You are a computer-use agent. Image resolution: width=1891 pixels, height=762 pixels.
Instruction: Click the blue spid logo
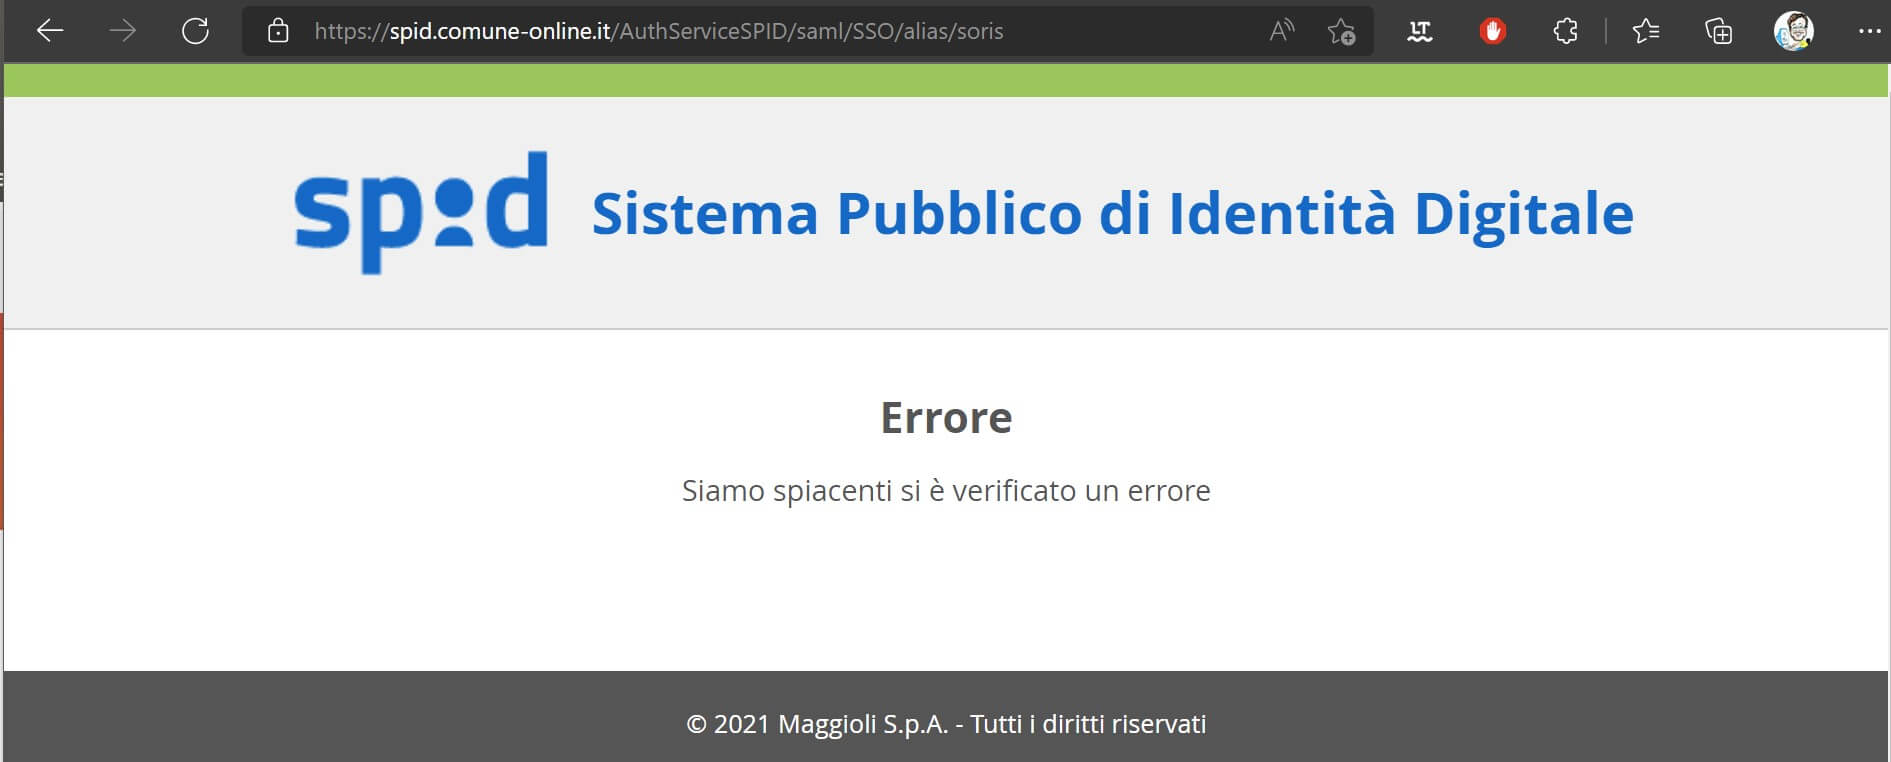pos(421,212)
